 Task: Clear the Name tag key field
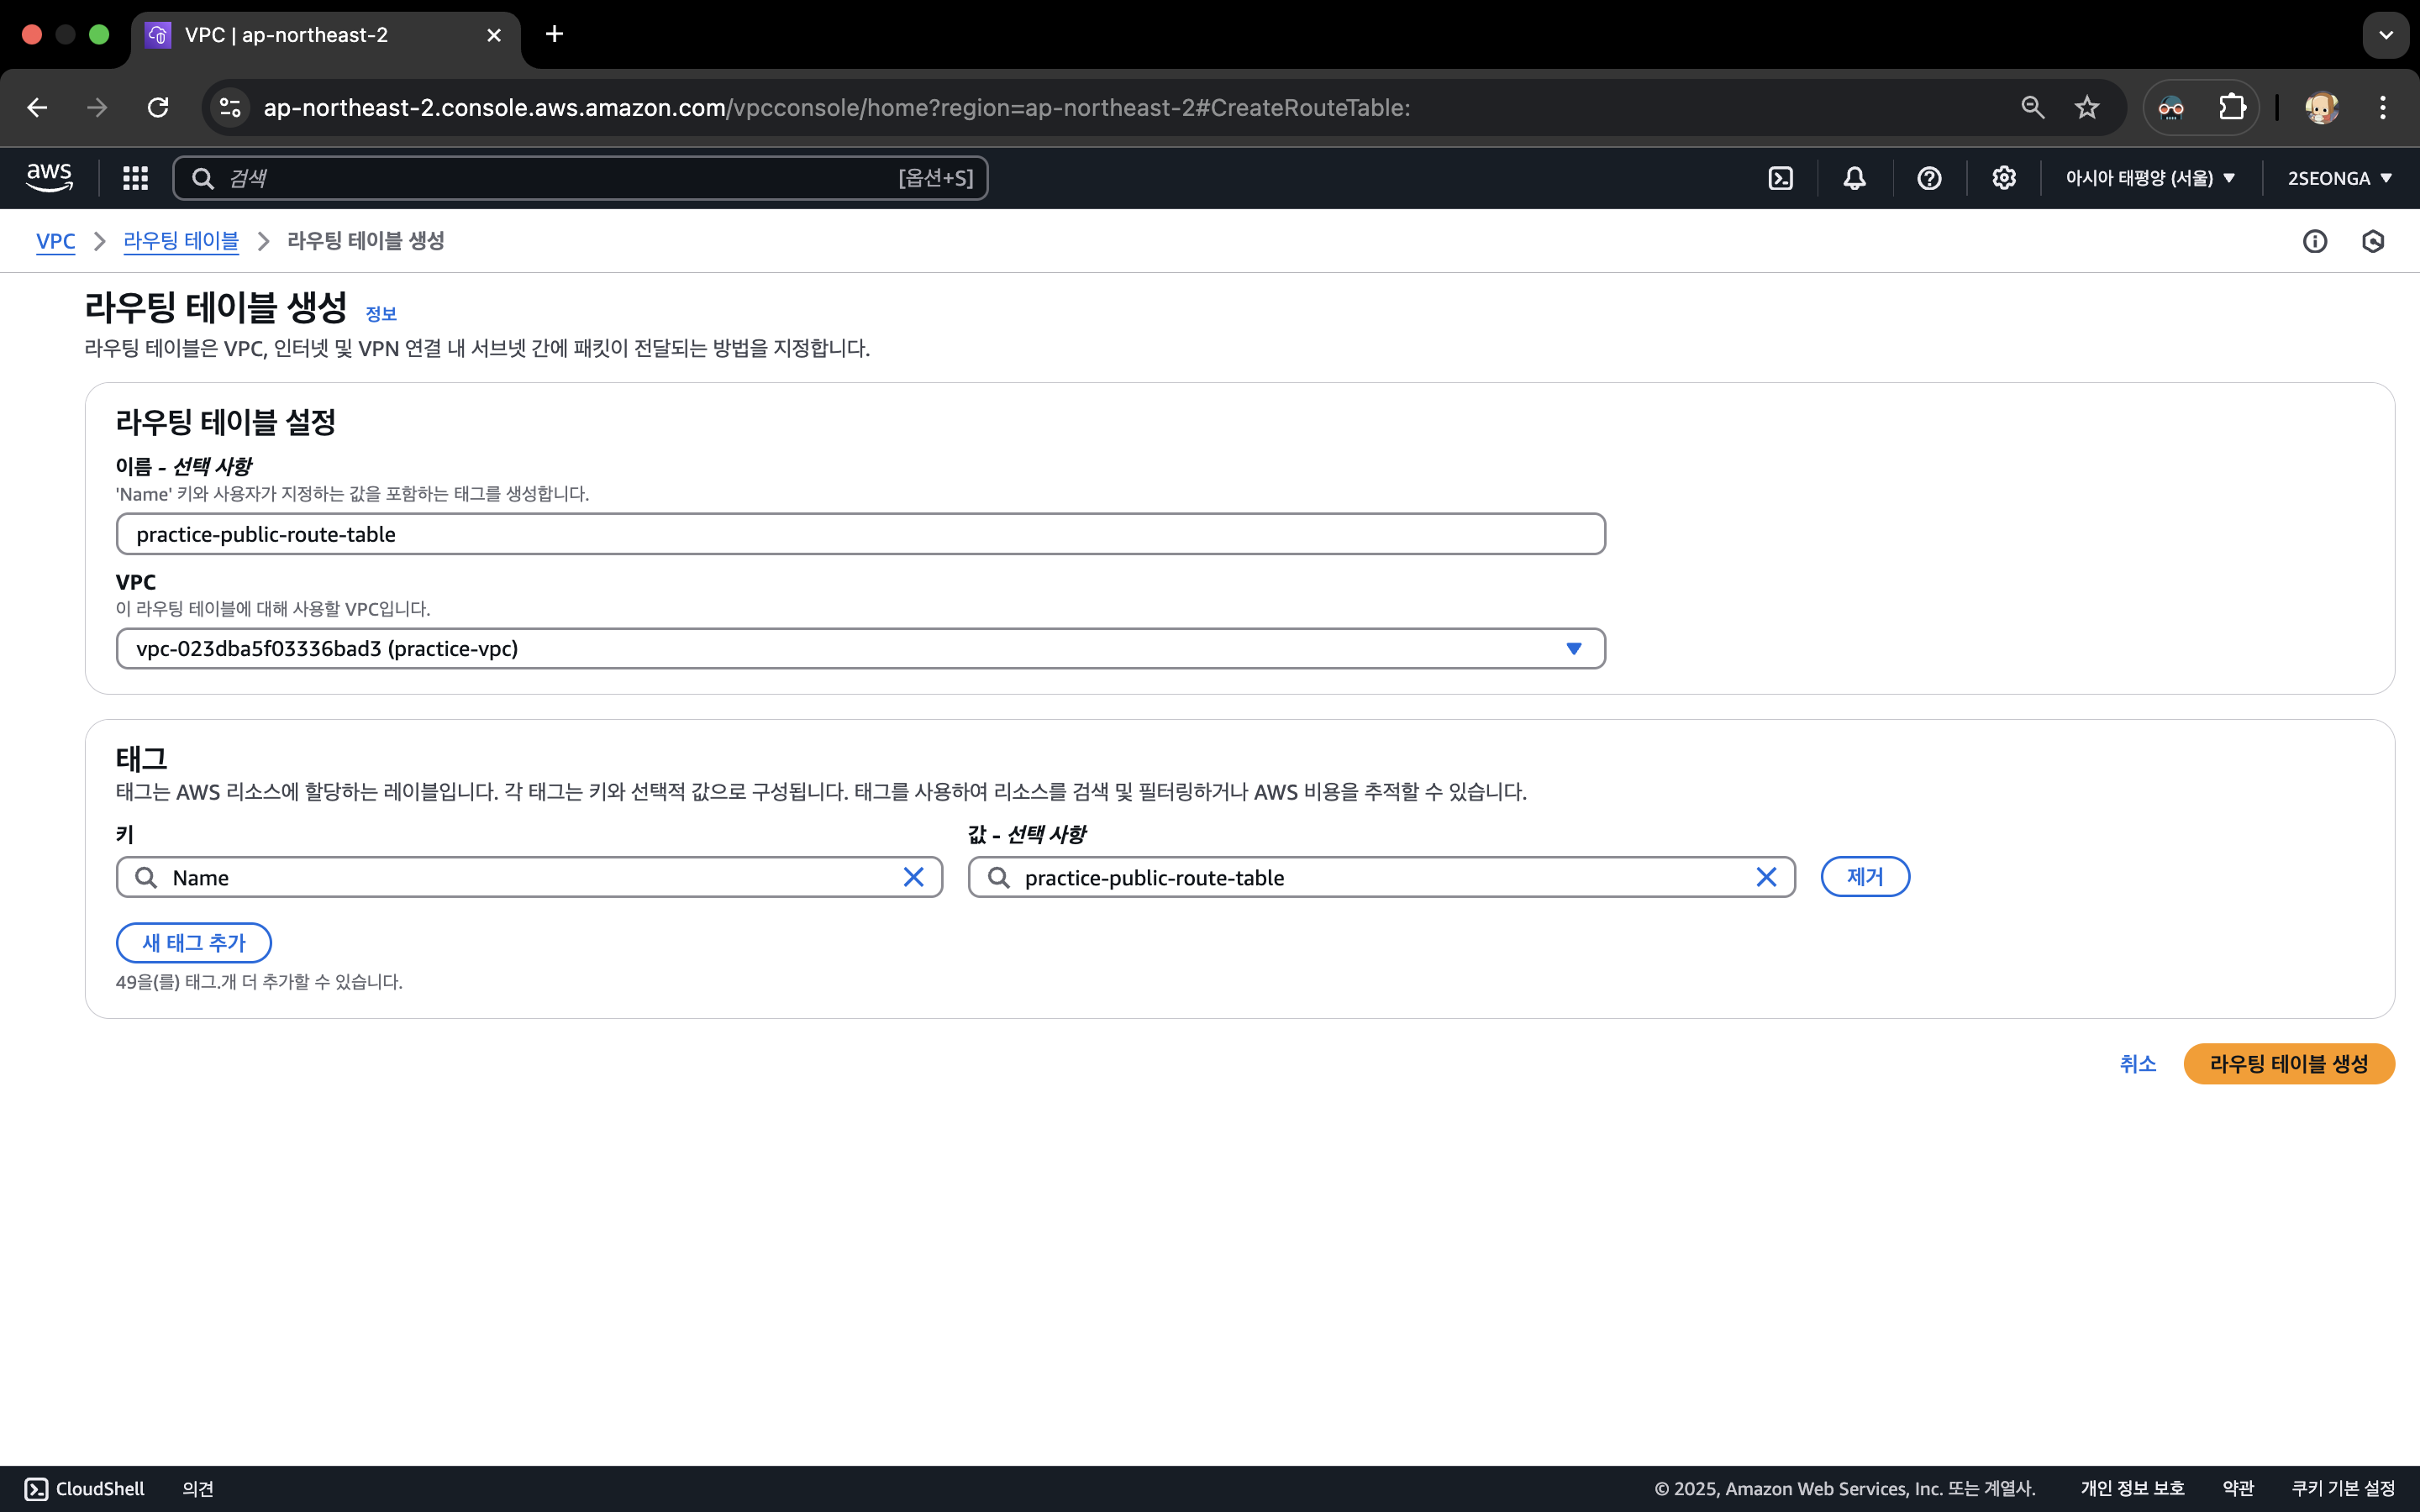pos(913,877)
